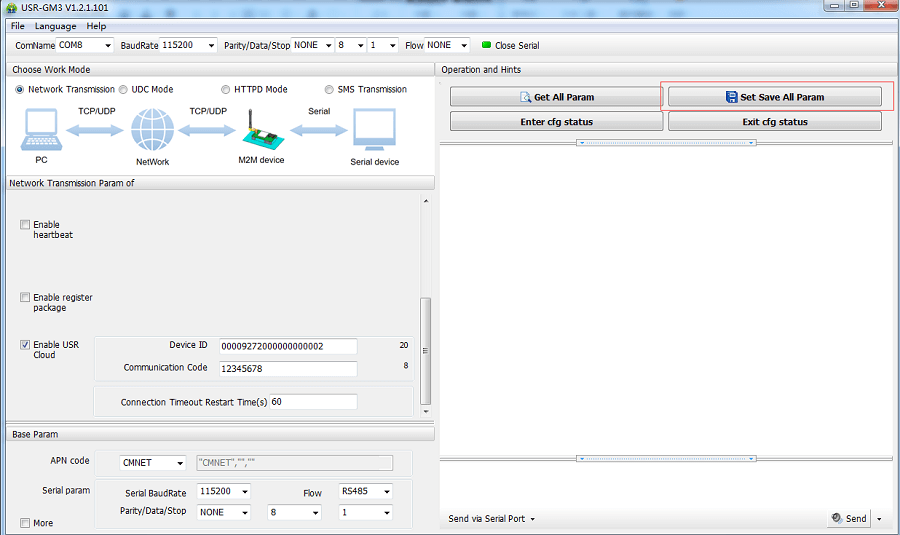Image resolution: width=900 pixels, height=535 pixels.
Task: Click the Send button
Action: coord(849,518)
